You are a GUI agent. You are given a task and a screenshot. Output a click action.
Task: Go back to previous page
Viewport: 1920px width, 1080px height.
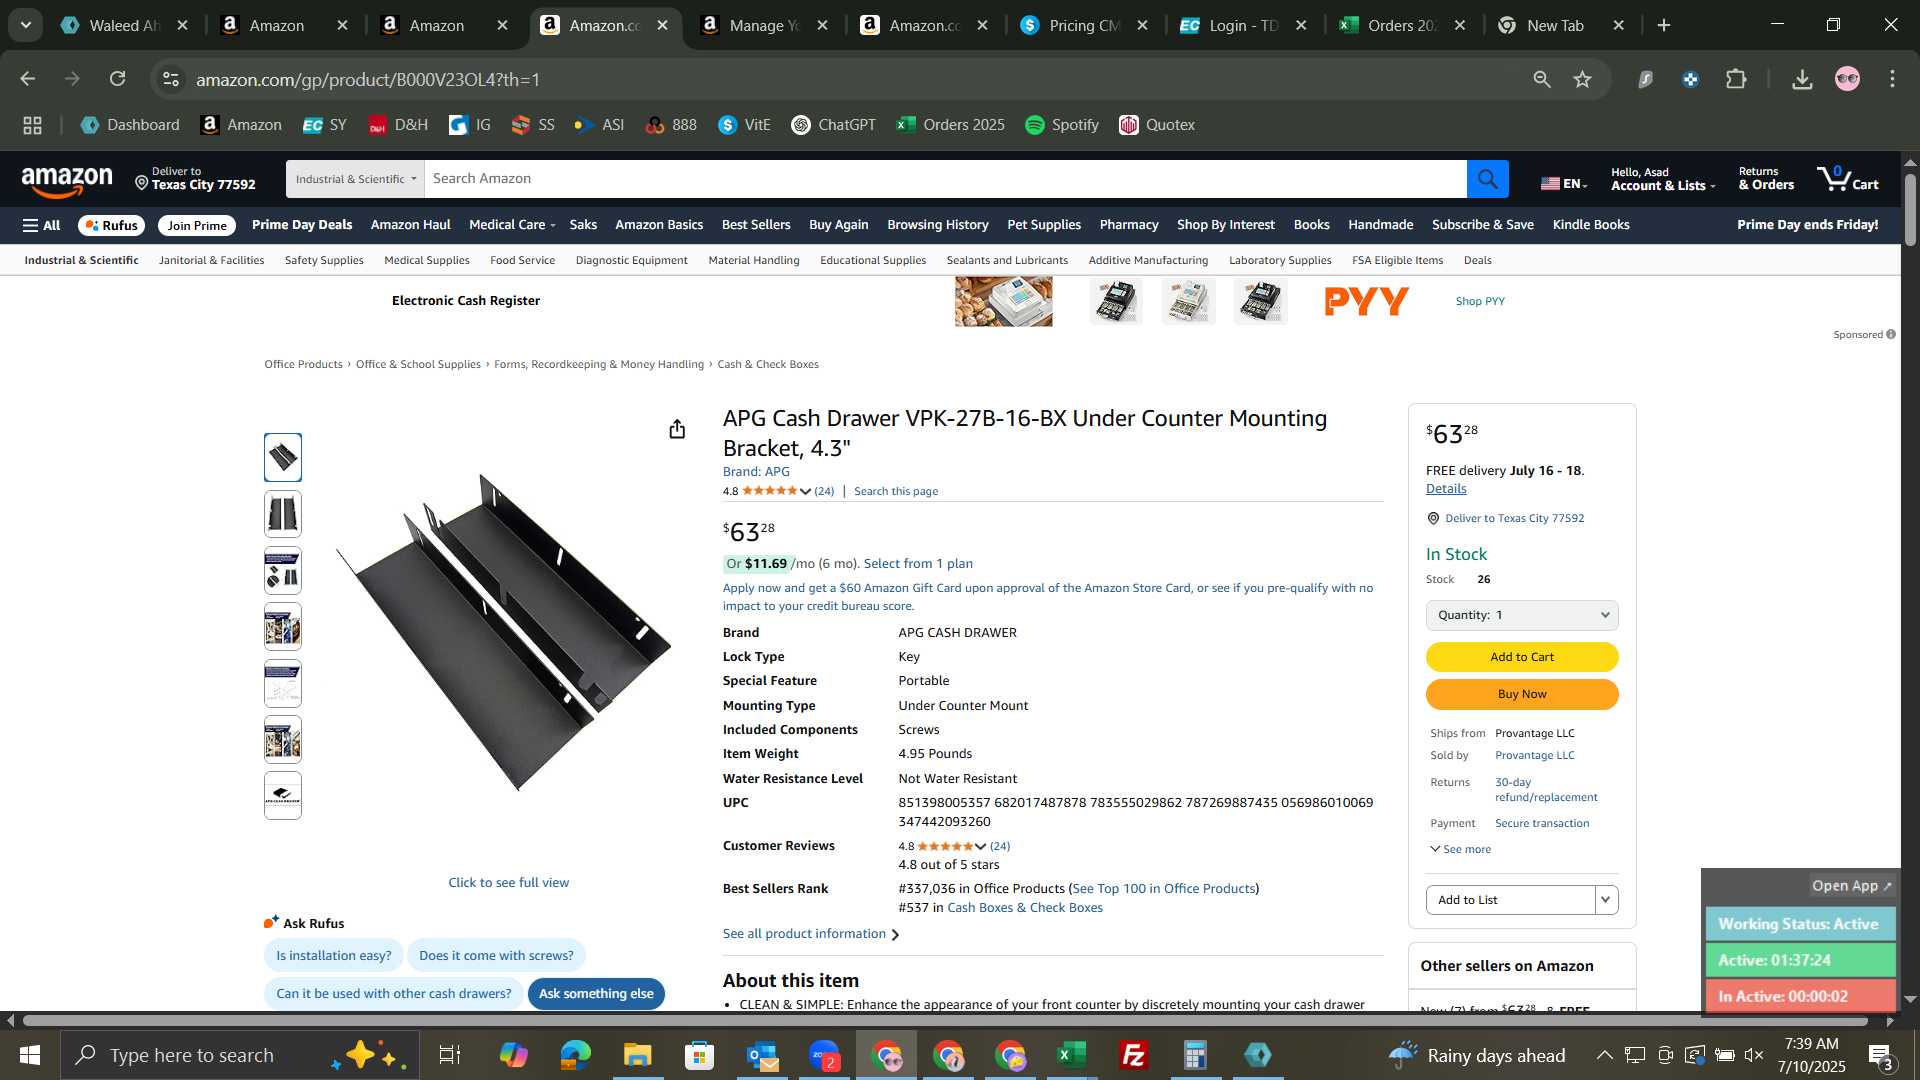pos(28,79)
